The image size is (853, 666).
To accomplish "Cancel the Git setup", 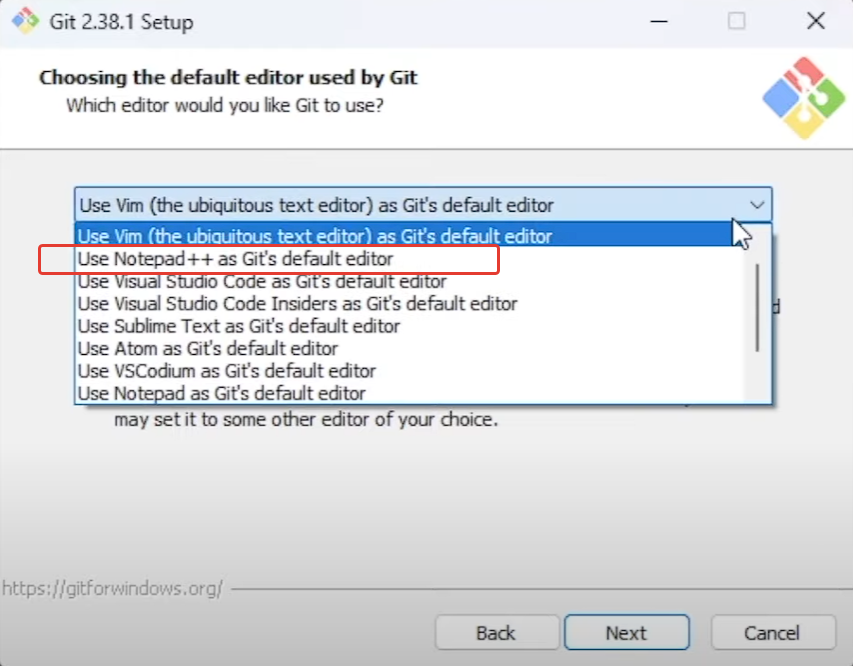I will point(773,632).
